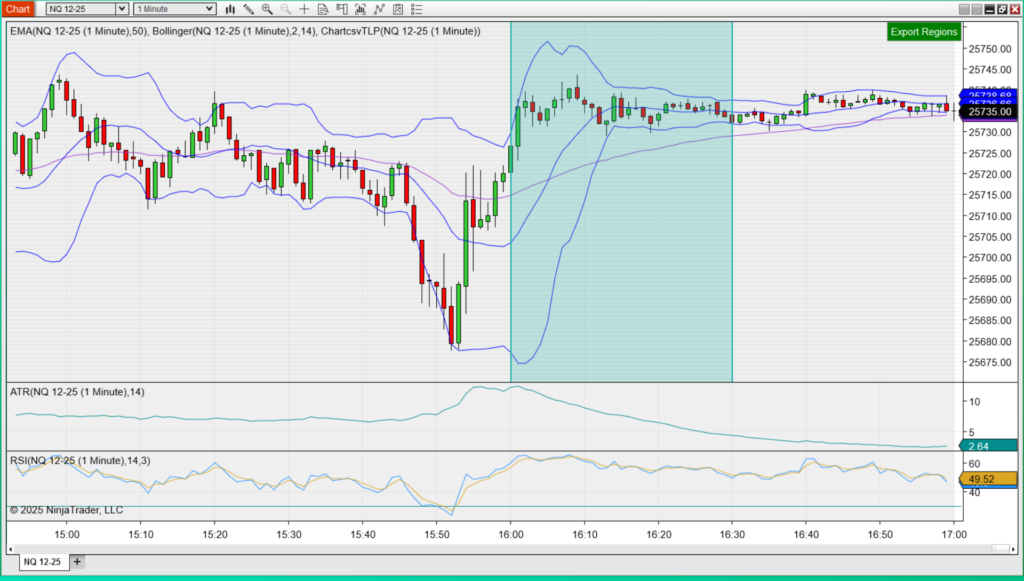Select the drawing tools pencil icon
The height and width of the screenshot is (581, 1024).
[x=249, y=9]
